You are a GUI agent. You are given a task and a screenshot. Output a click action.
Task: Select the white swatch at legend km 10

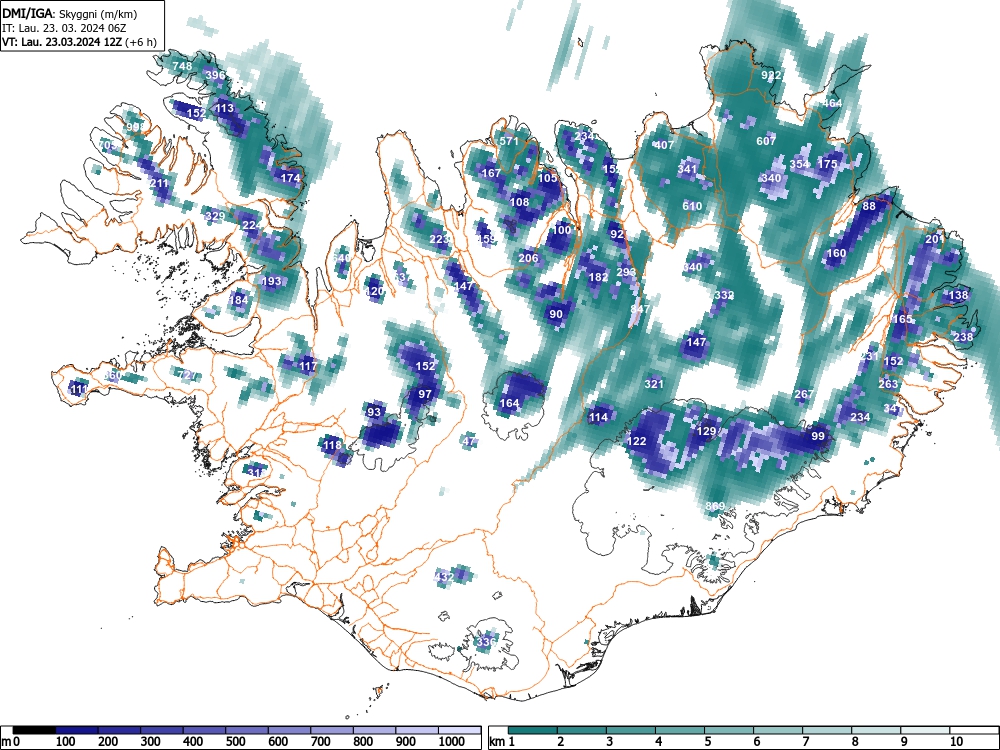tap(974, 730)
